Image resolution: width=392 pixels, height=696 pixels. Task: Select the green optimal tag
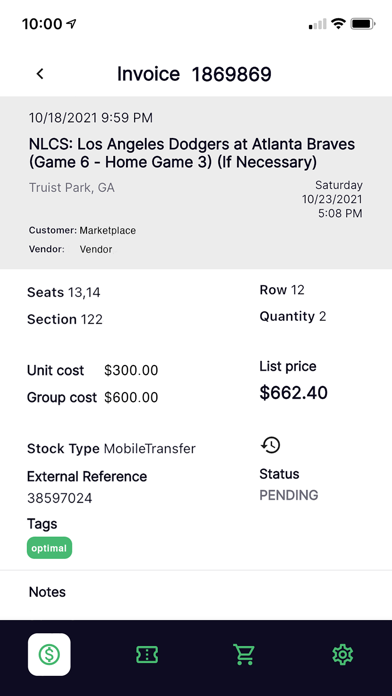pos(49,548)
